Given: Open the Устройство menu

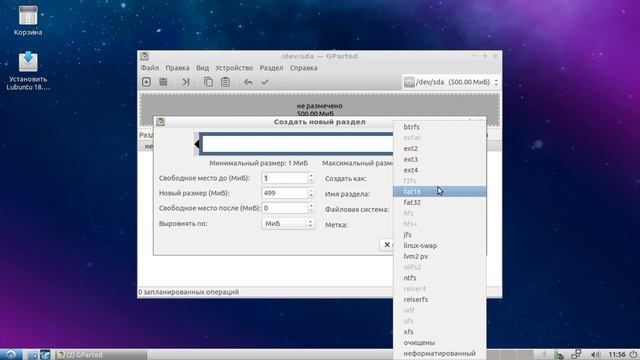Looking at the screenshot, I should point(234,68).
